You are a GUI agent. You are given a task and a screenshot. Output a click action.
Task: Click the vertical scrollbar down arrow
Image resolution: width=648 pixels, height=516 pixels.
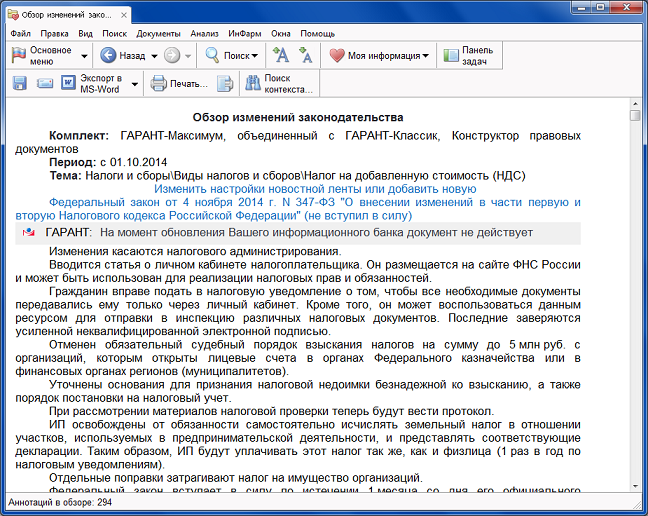coord(635,490)
